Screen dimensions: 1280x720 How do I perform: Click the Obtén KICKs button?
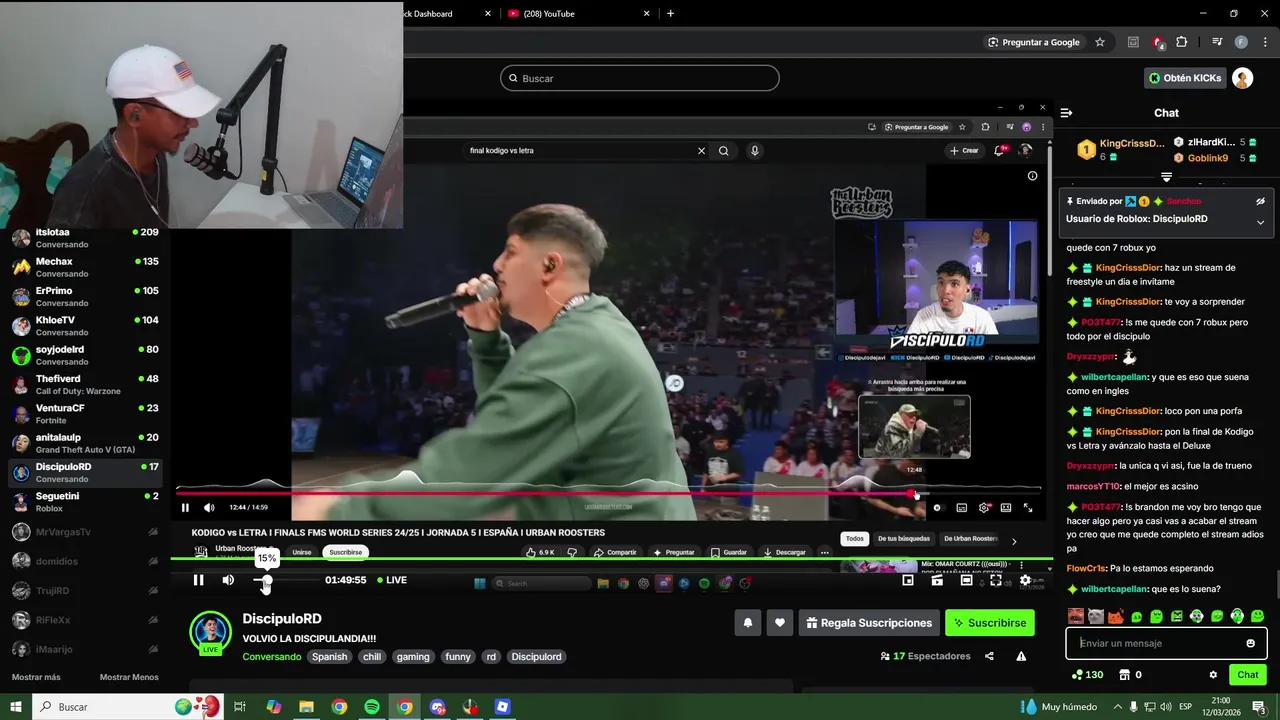point(1185,78)
